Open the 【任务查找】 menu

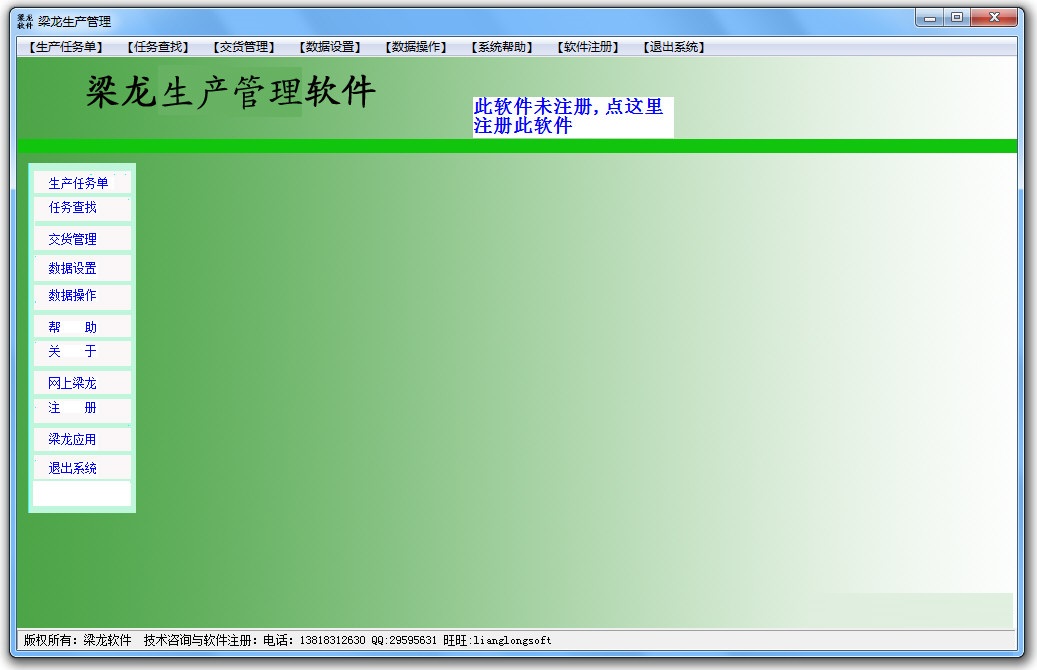(x=158, y=47)
